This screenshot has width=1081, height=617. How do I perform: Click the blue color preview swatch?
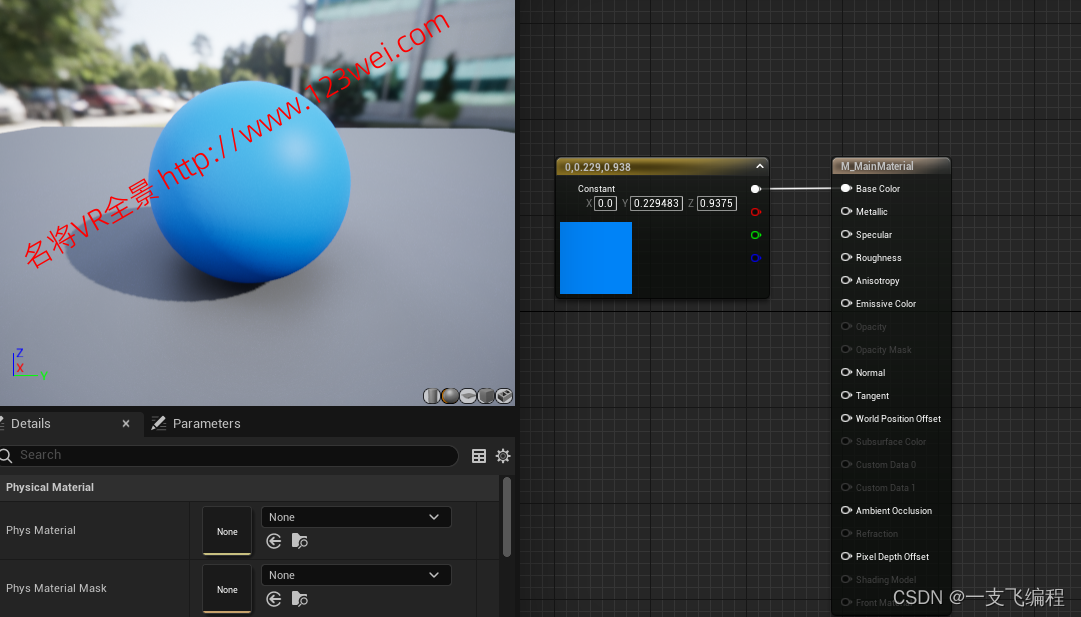(x=596, y=258)
